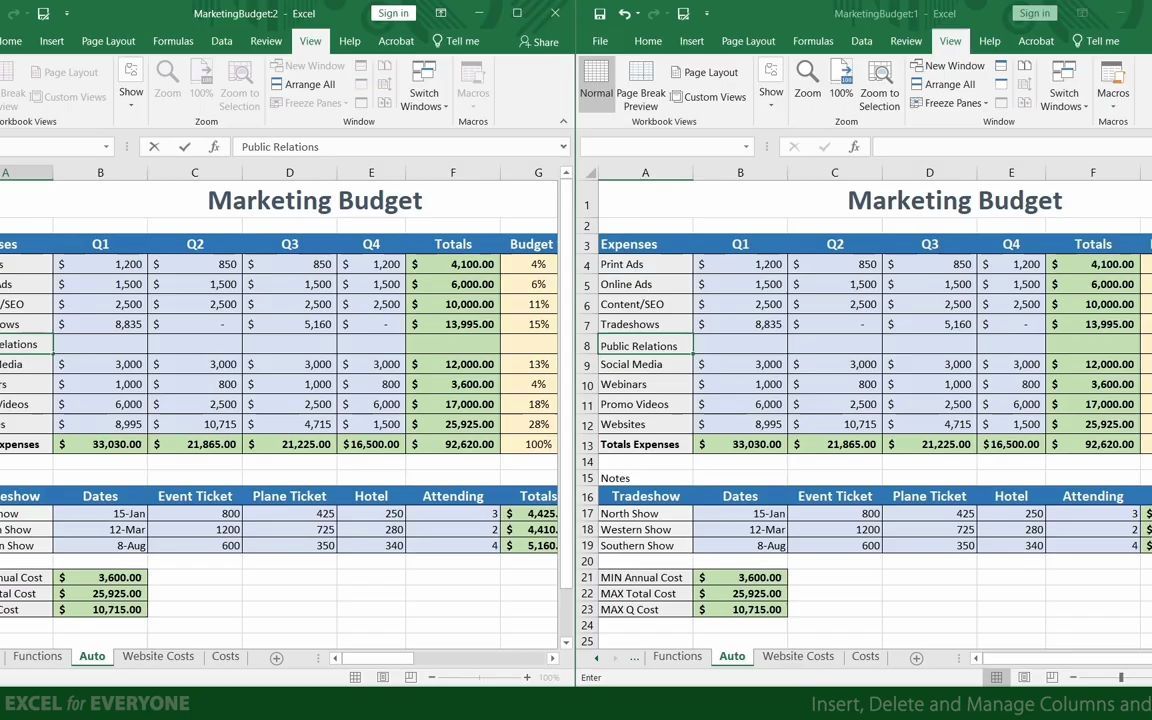Select the Page Layout view icon
This screenshot has height=720, width=1152.
pos(704,72)
